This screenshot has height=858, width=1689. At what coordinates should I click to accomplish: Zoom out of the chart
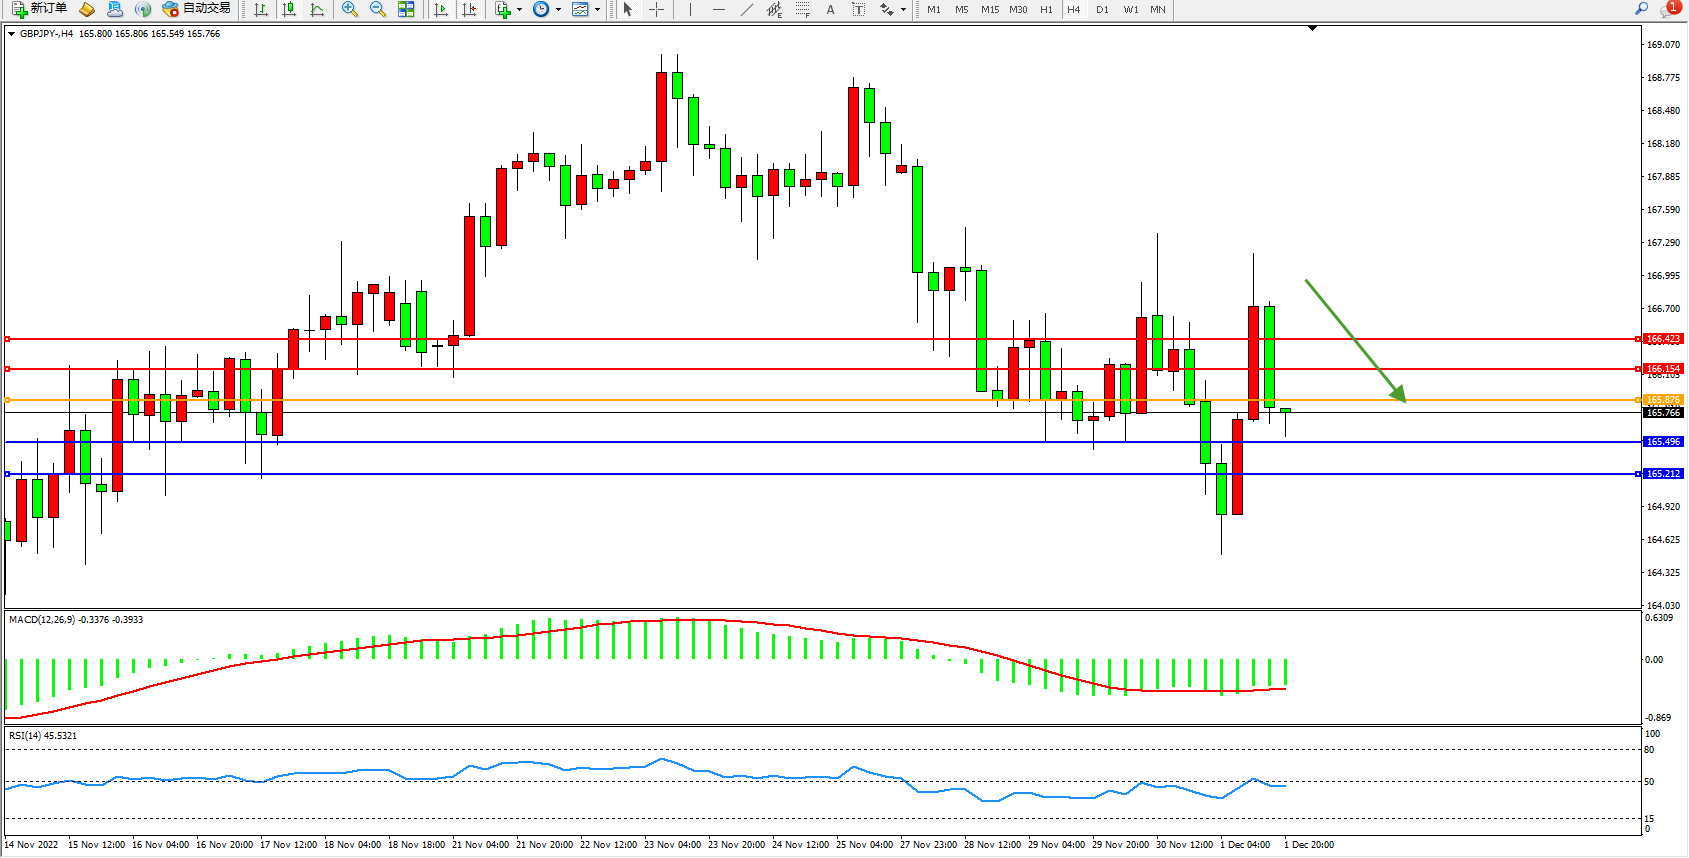click(378, 9)
